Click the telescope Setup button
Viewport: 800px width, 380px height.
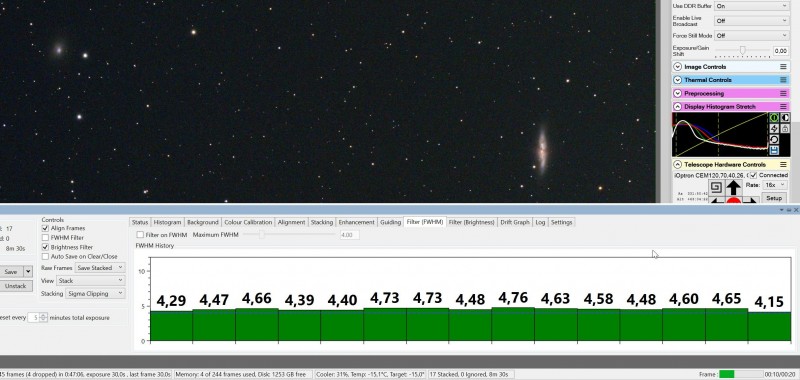tap(774, 198)
